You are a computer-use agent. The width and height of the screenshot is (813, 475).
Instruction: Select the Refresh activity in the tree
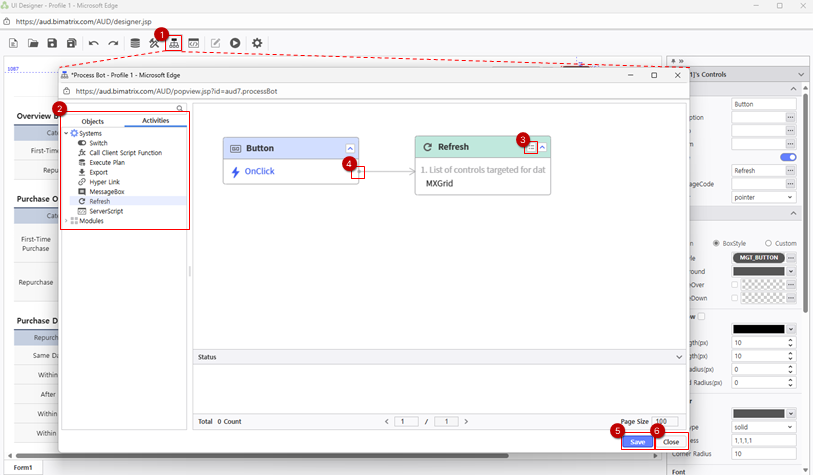(x=99, y=201)
